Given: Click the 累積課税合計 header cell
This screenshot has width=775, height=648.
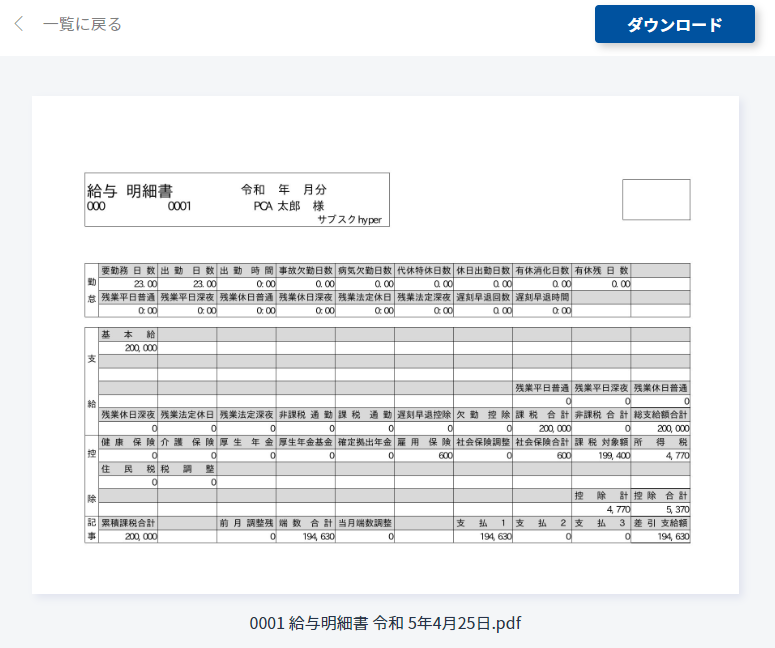Looking at the screenshot, I should click(x=128, y=523).
